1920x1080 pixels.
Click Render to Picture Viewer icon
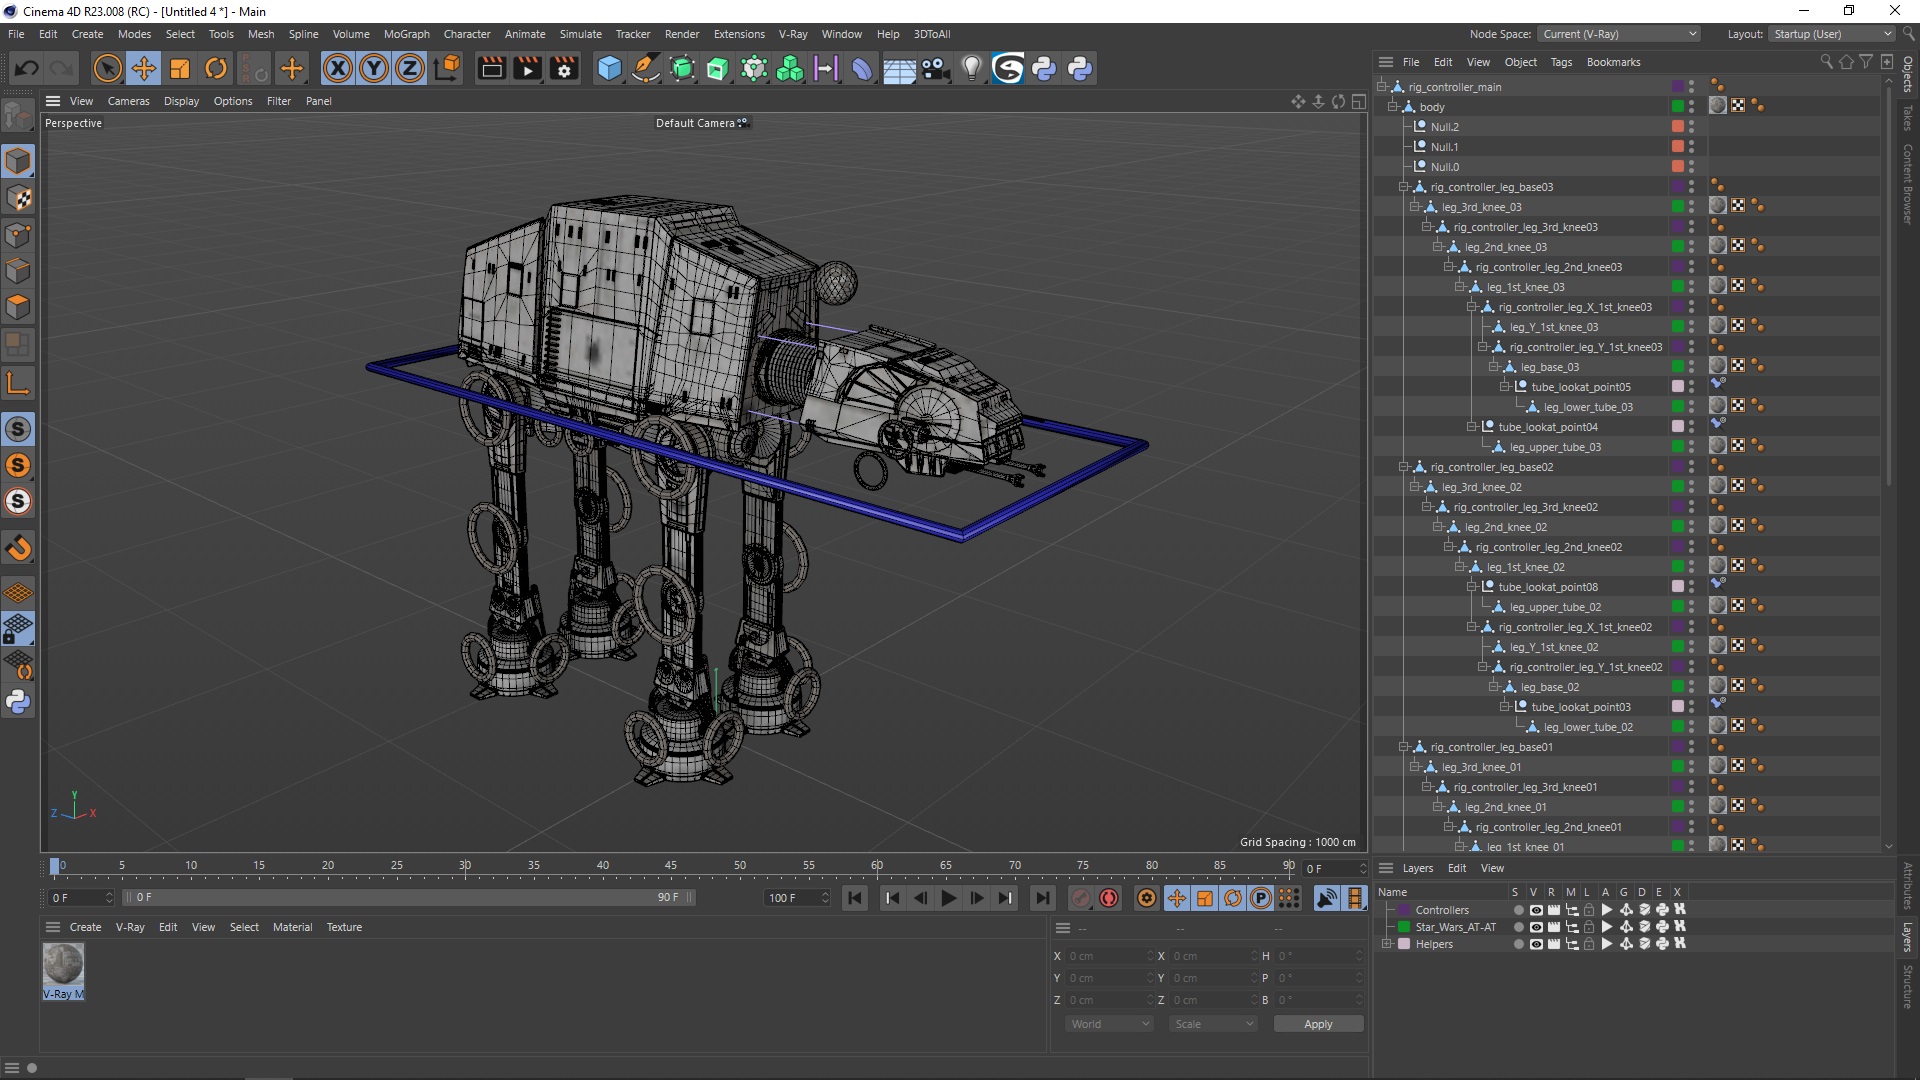pos(527,68)
